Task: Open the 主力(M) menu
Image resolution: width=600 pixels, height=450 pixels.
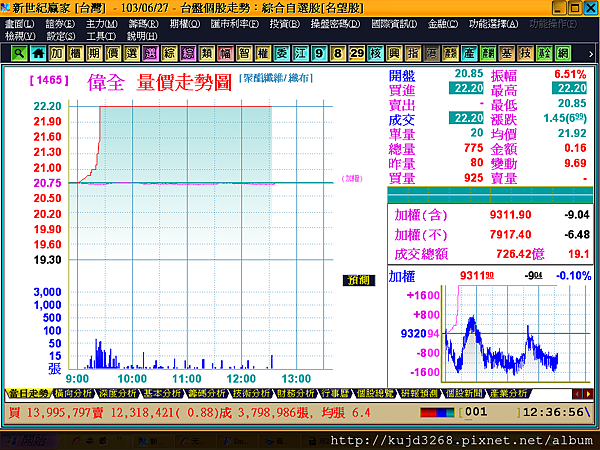Action: click(101, 24)
